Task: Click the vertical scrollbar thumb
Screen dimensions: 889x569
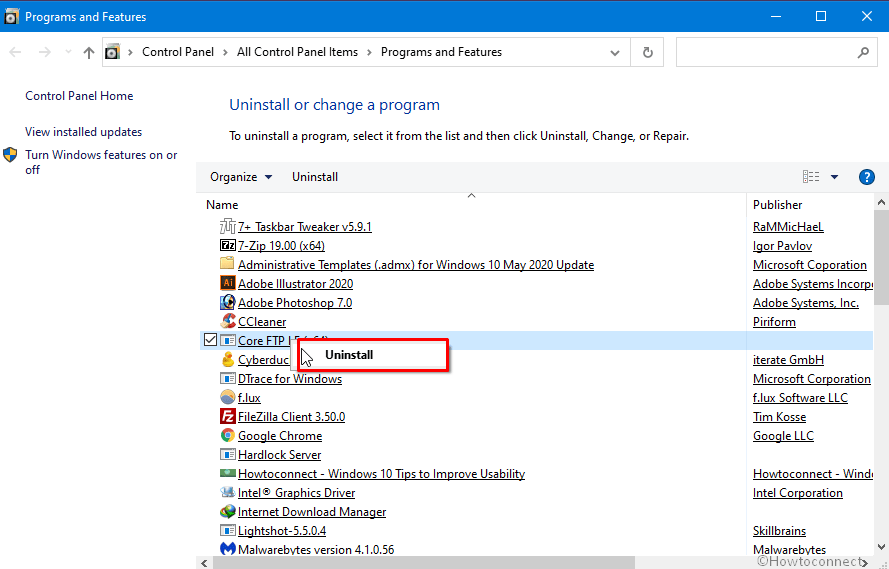Action: pos(881,258)
